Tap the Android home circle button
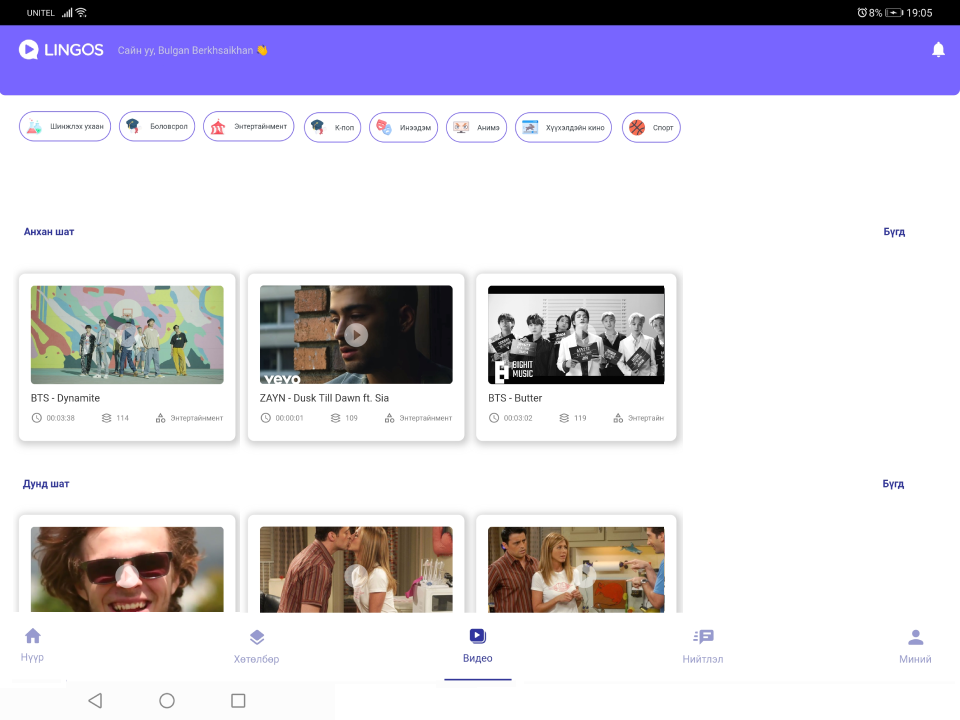 [x=167, y=700]
